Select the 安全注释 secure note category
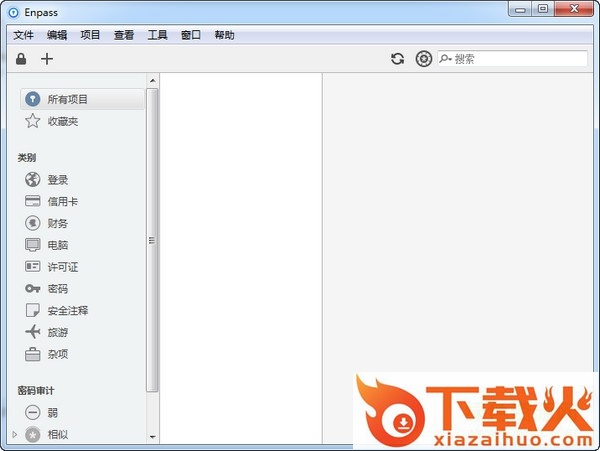This screenshot has width=600, height=451. (67, 311)
